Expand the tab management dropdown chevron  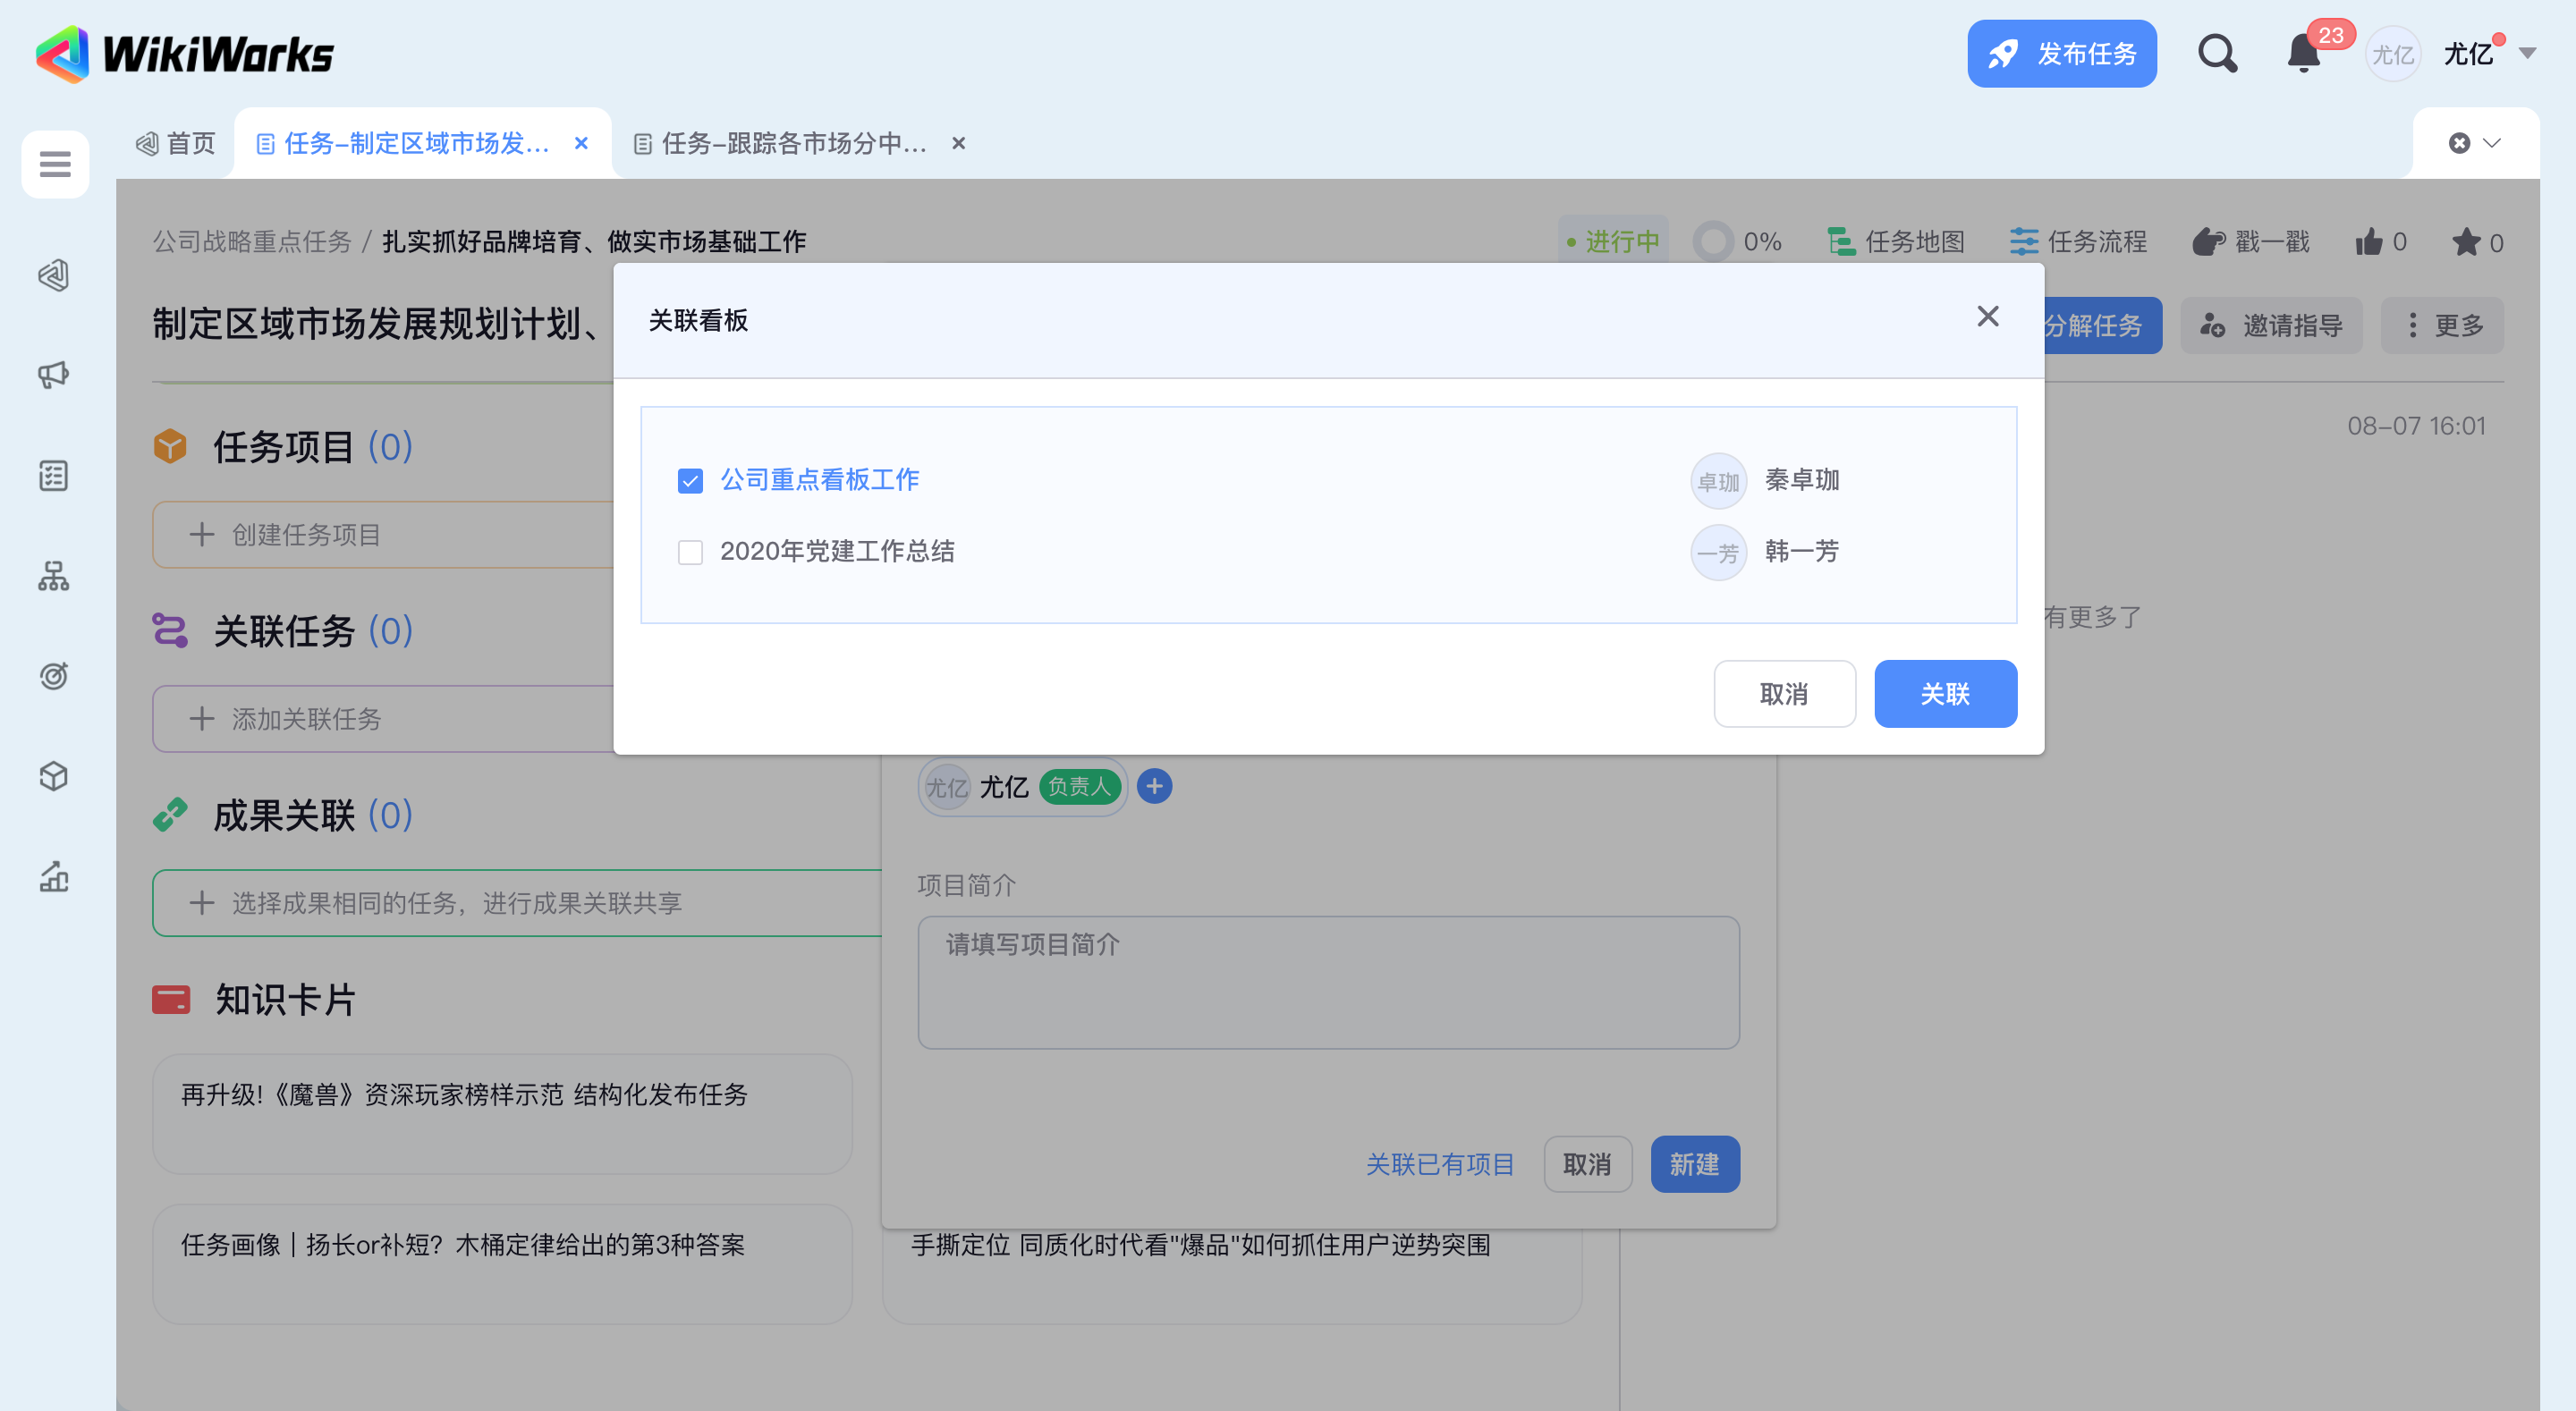tap(2492, 143)
